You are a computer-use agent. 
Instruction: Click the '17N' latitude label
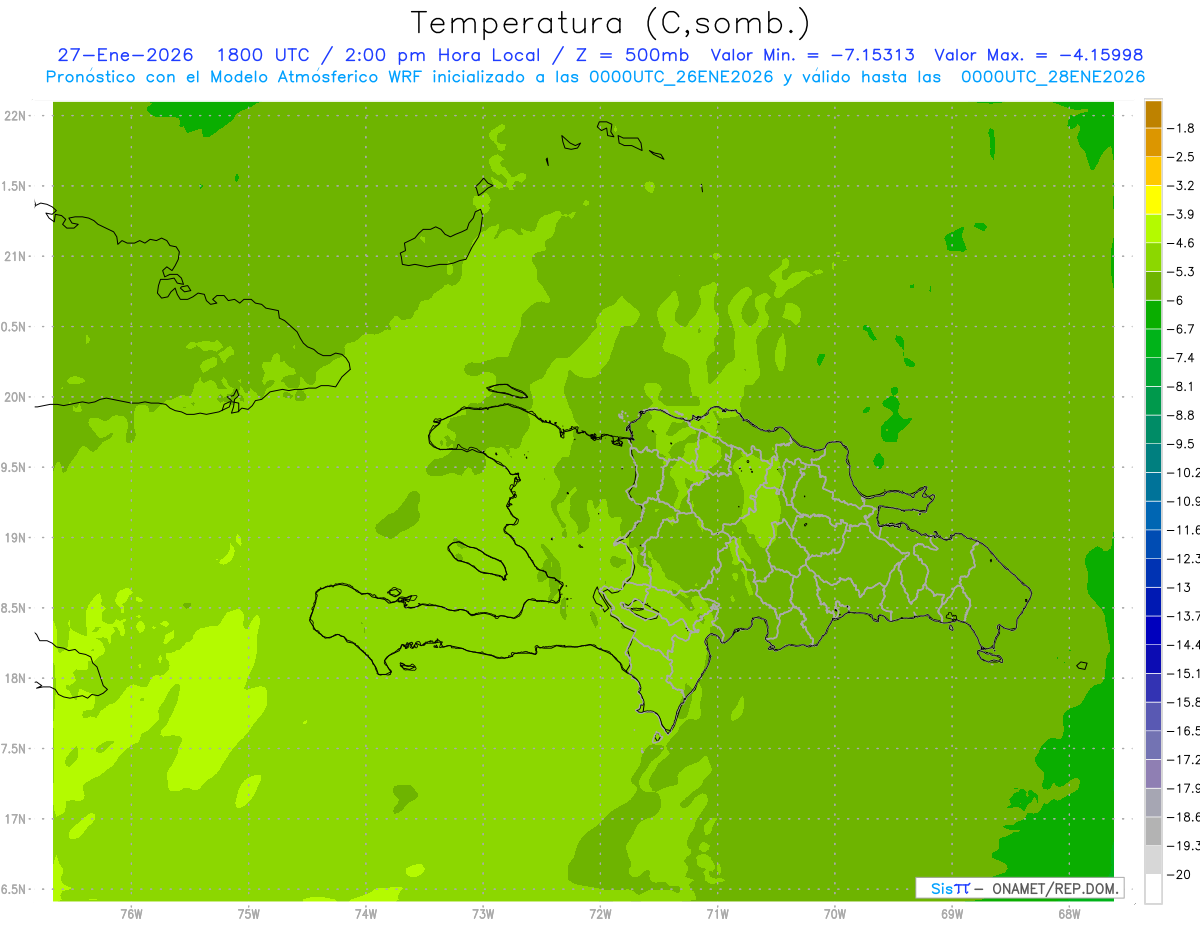(x=16, y=819)
